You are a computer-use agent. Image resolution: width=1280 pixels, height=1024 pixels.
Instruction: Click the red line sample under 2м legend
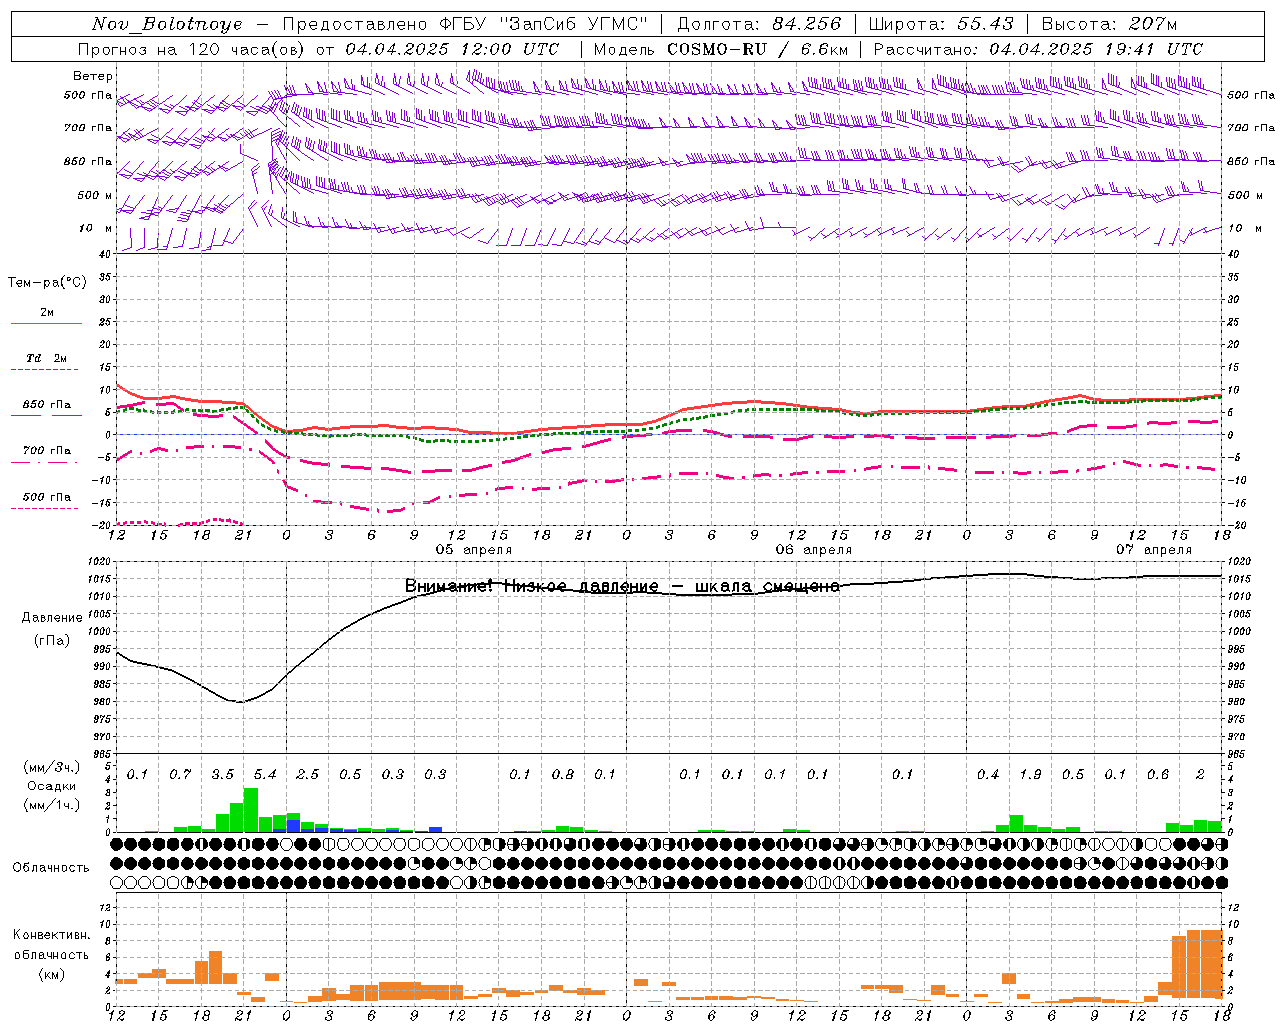[x=46, y=323]
